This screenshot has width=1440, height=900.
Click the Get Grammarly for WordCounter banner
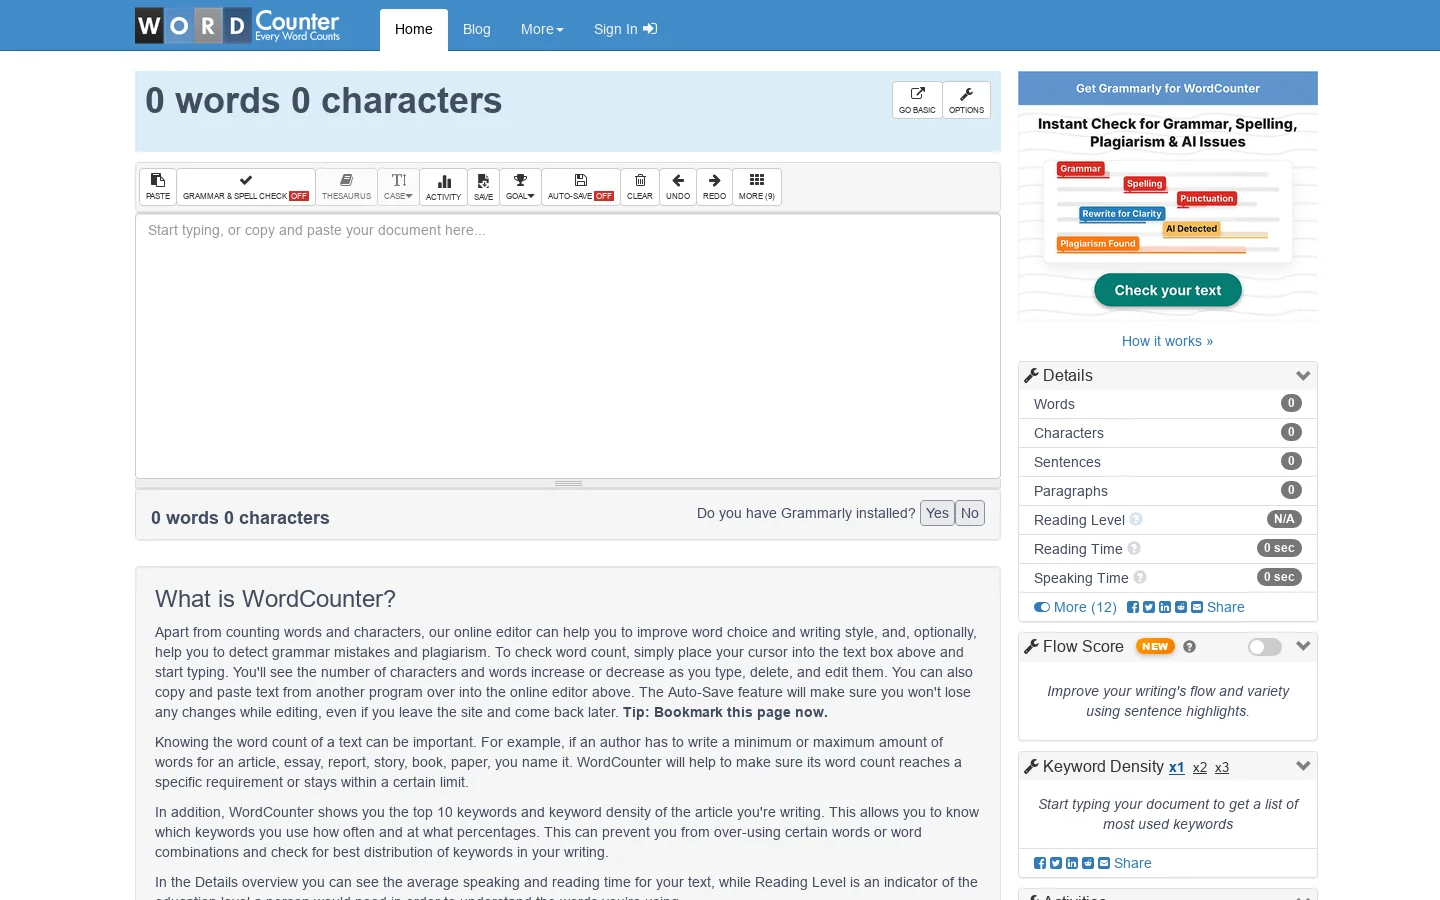[x=1168, y=88]
